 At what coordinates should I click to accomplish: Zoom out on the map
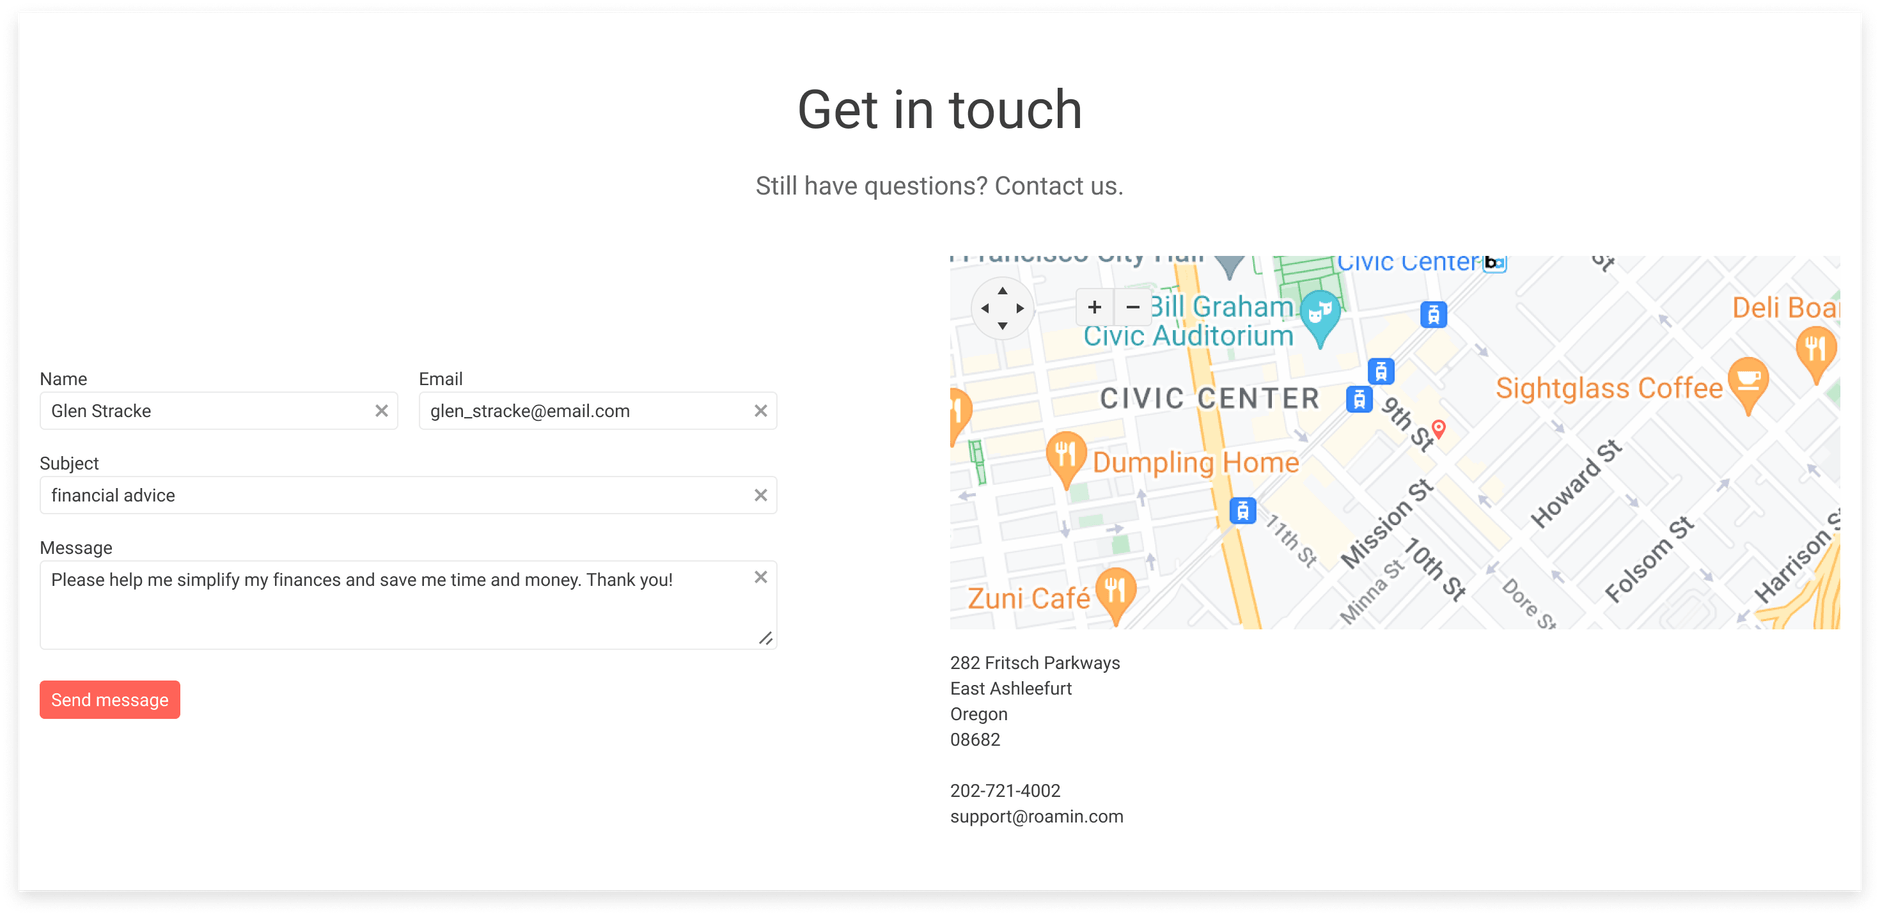tap(1132, 307)
